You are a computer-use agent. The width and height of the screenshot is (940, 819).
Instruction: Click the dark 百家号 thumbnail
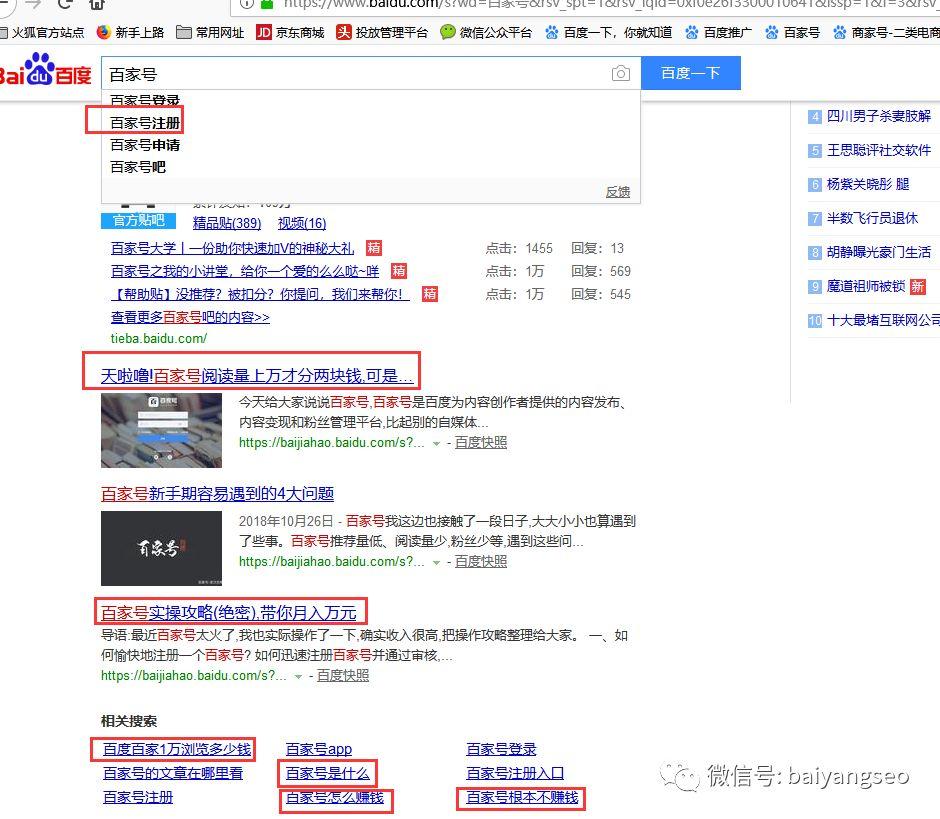pyautogui.click(x=161, y=548)
